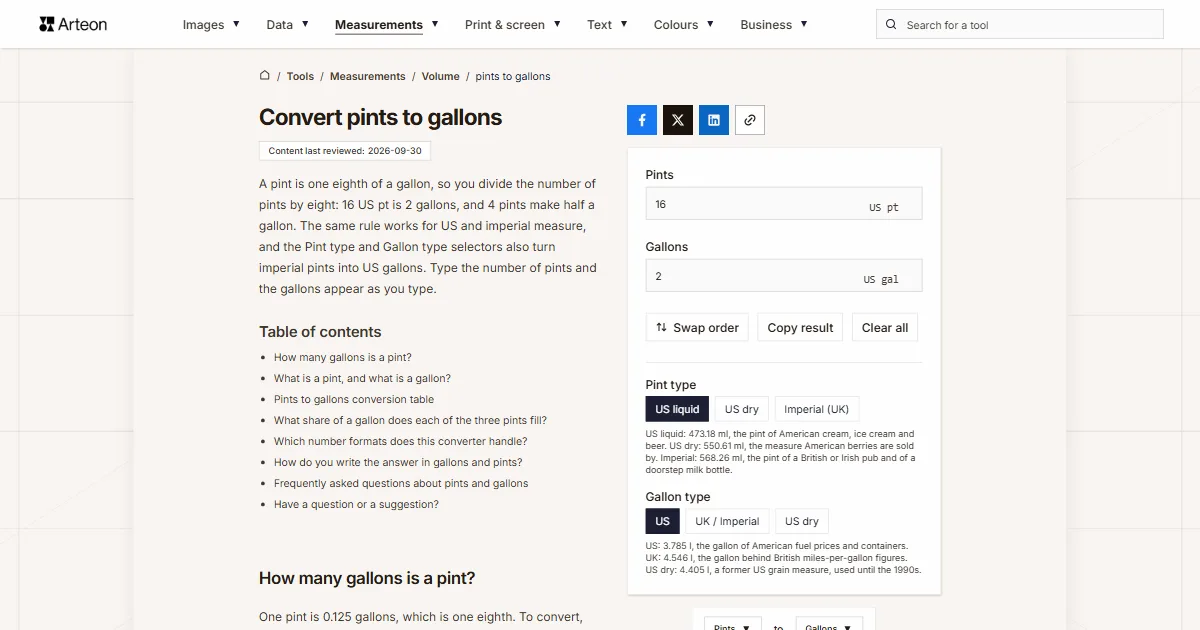Jump to "Which number formats does this converter handle?"
This screenshot has height=630, width=1200.
tap(400, 441)
